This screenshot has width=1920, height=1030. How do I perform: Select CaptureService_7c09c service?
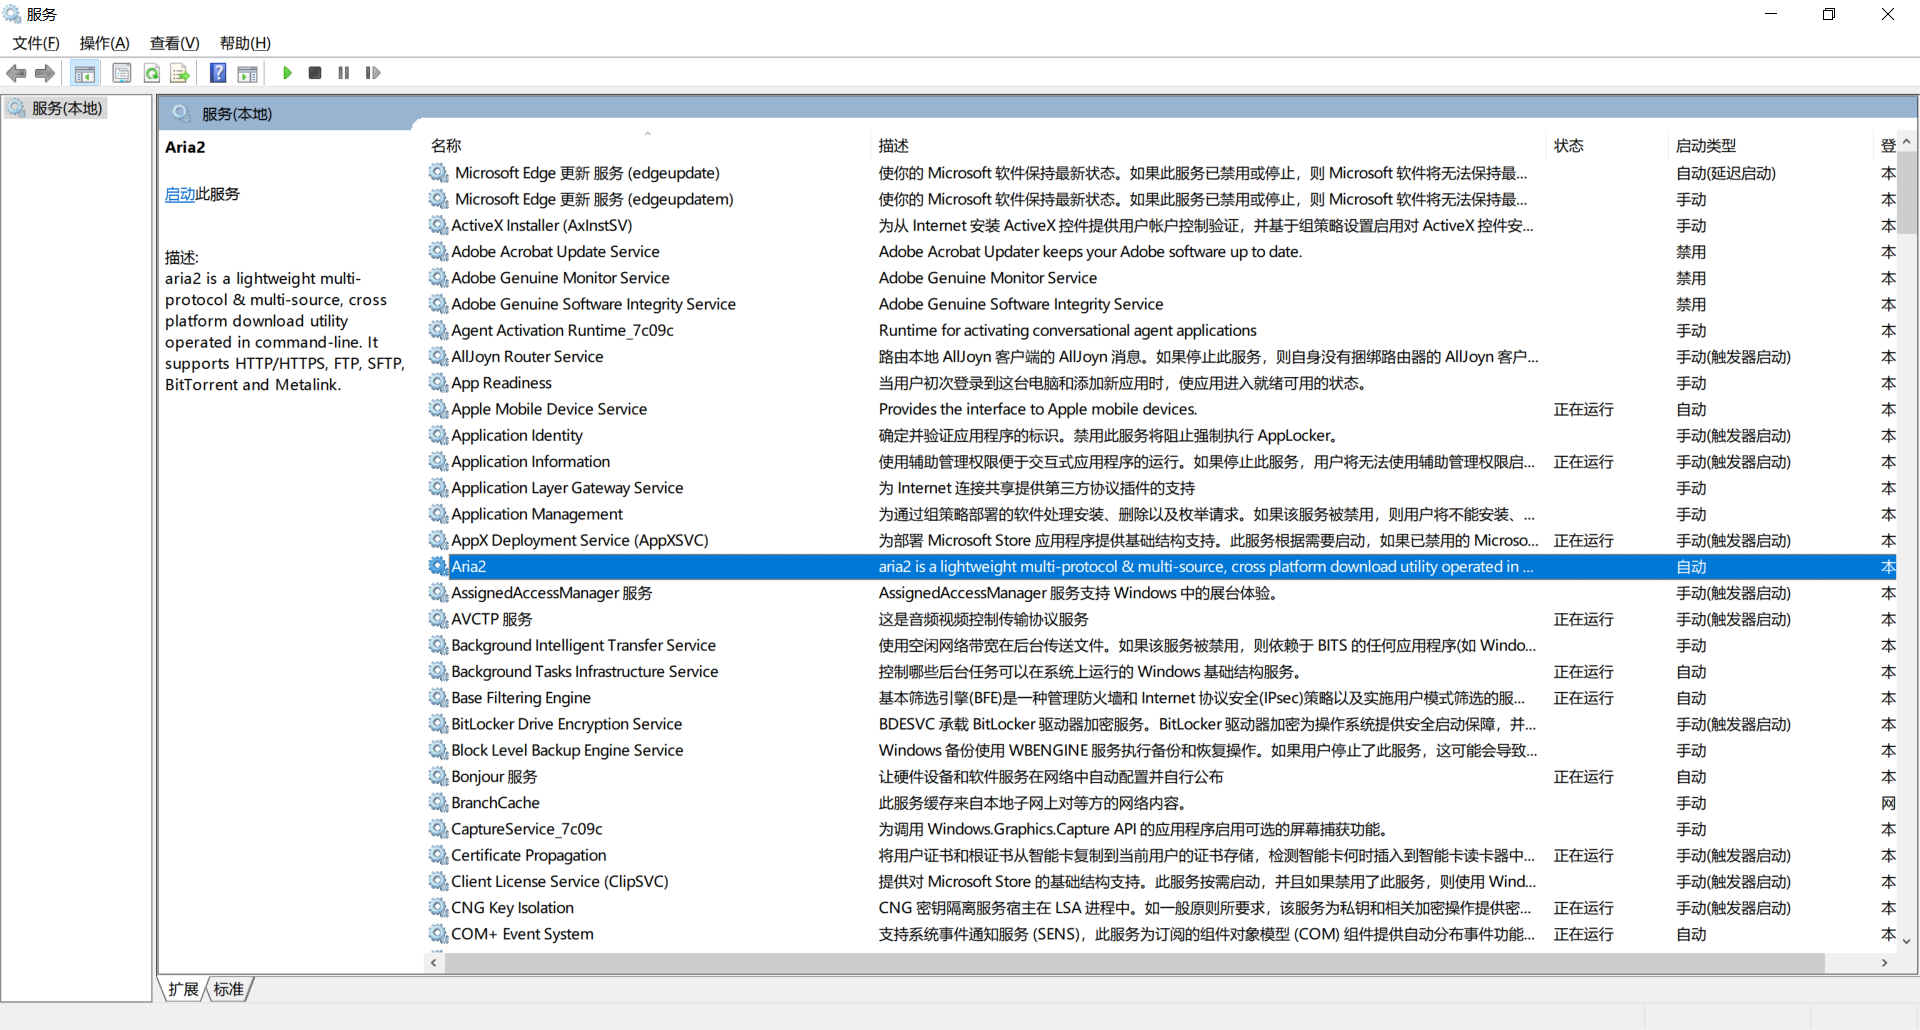point(527,829)
